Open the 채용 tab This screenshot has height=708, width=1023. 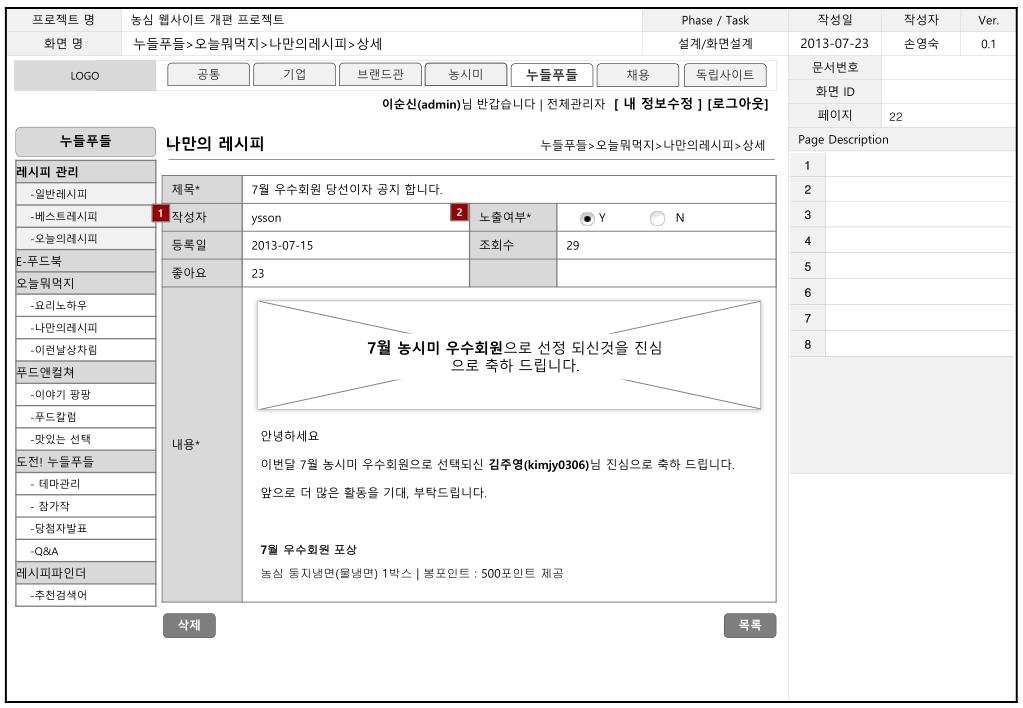[x=638, y=74]
